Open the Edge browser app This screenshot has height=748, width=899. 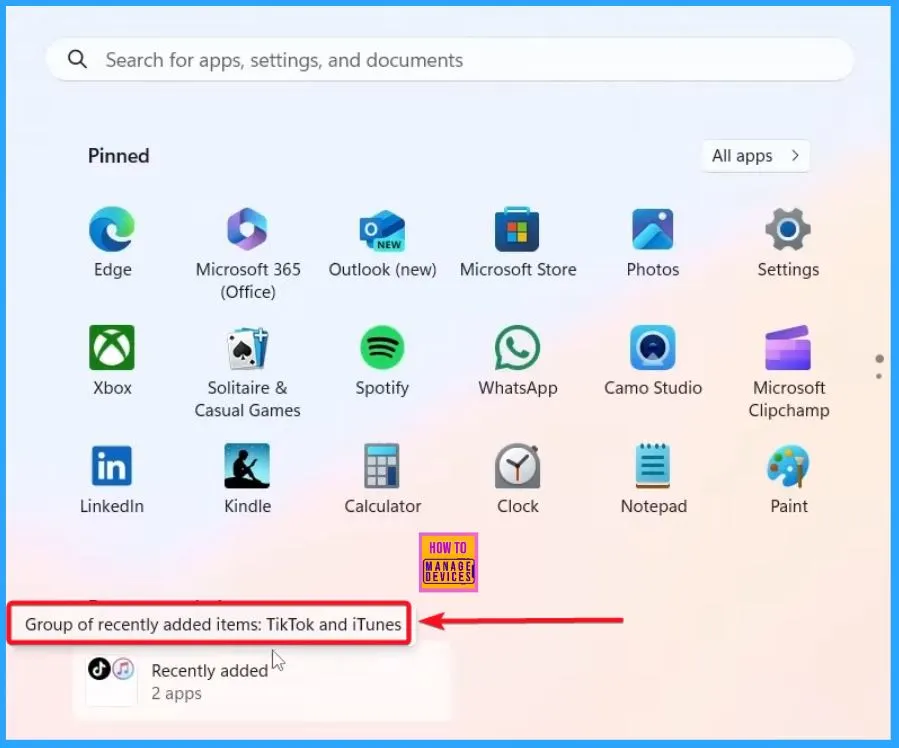[x=112, y=244]
